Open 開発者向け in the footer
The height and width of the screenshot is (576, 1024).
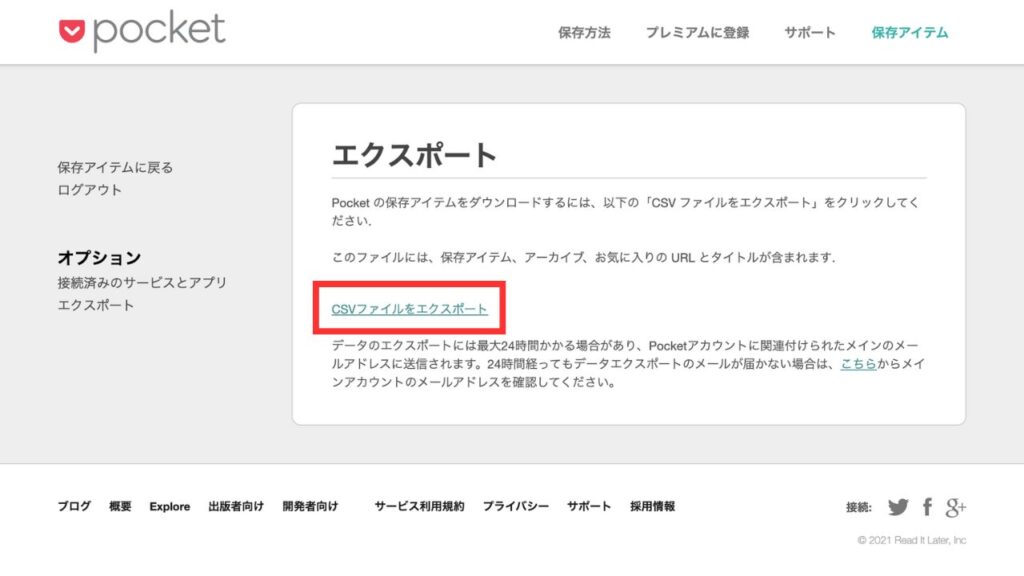(x=310, y=506)
